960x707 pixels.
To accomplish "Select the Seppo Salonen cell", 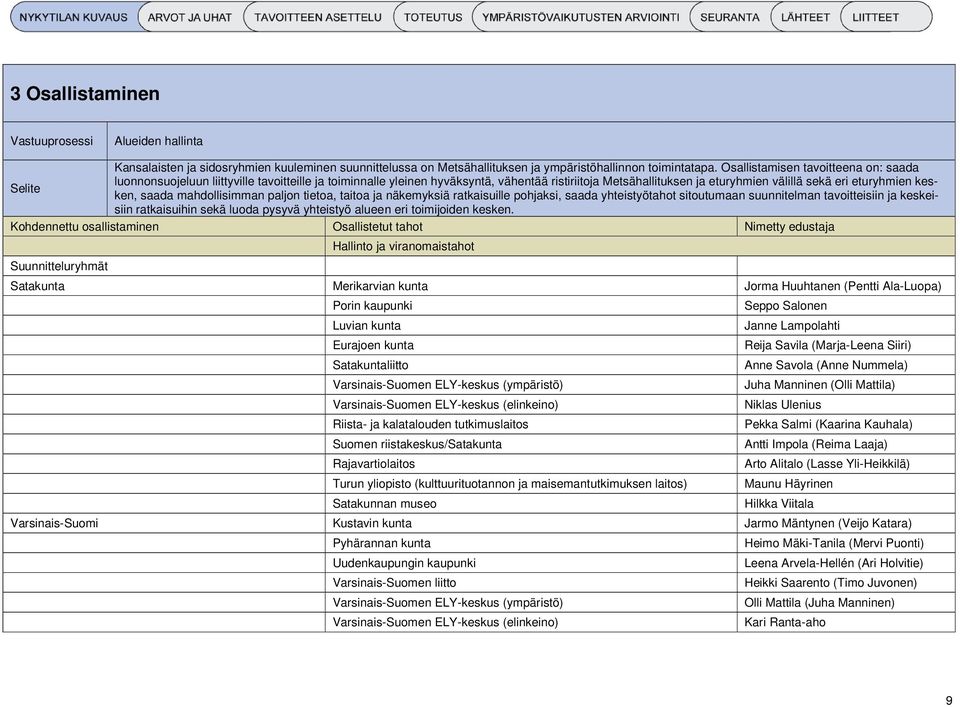I will pyautogui.click(x=846, y=305).
